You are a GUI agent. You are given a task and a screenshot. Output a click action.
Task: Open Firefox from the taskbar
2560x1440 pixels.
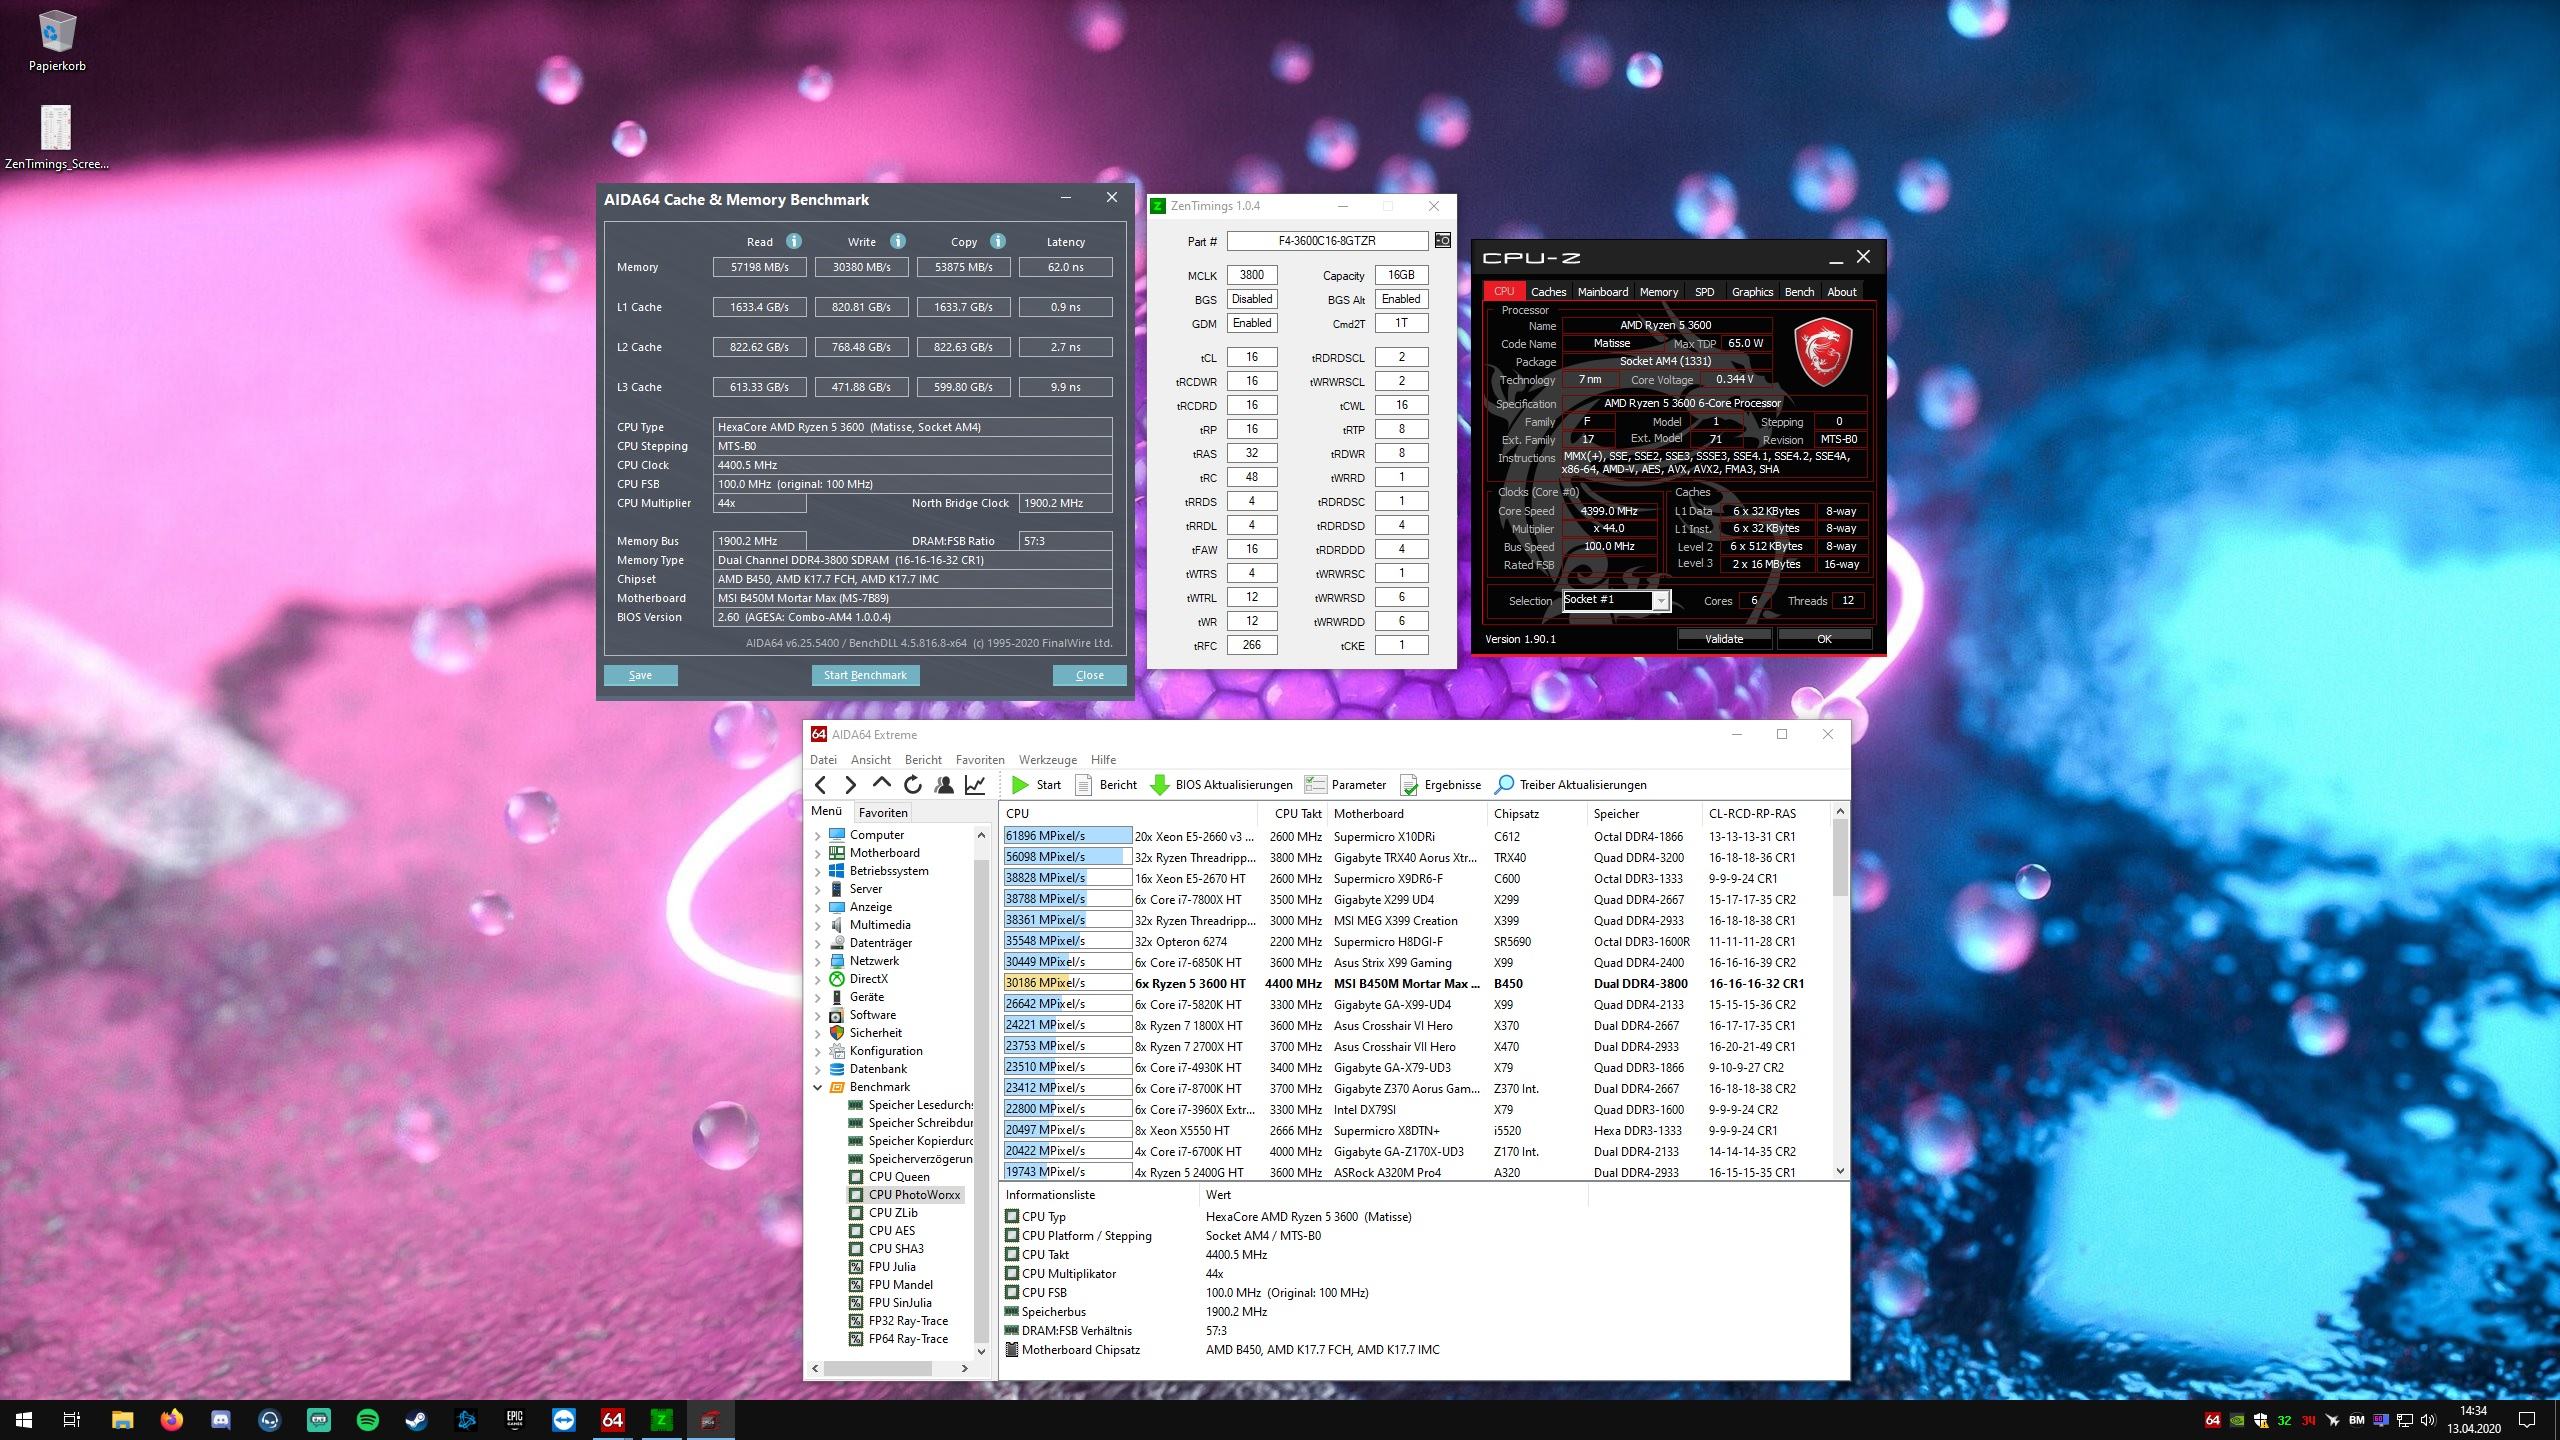(171, 1420)
